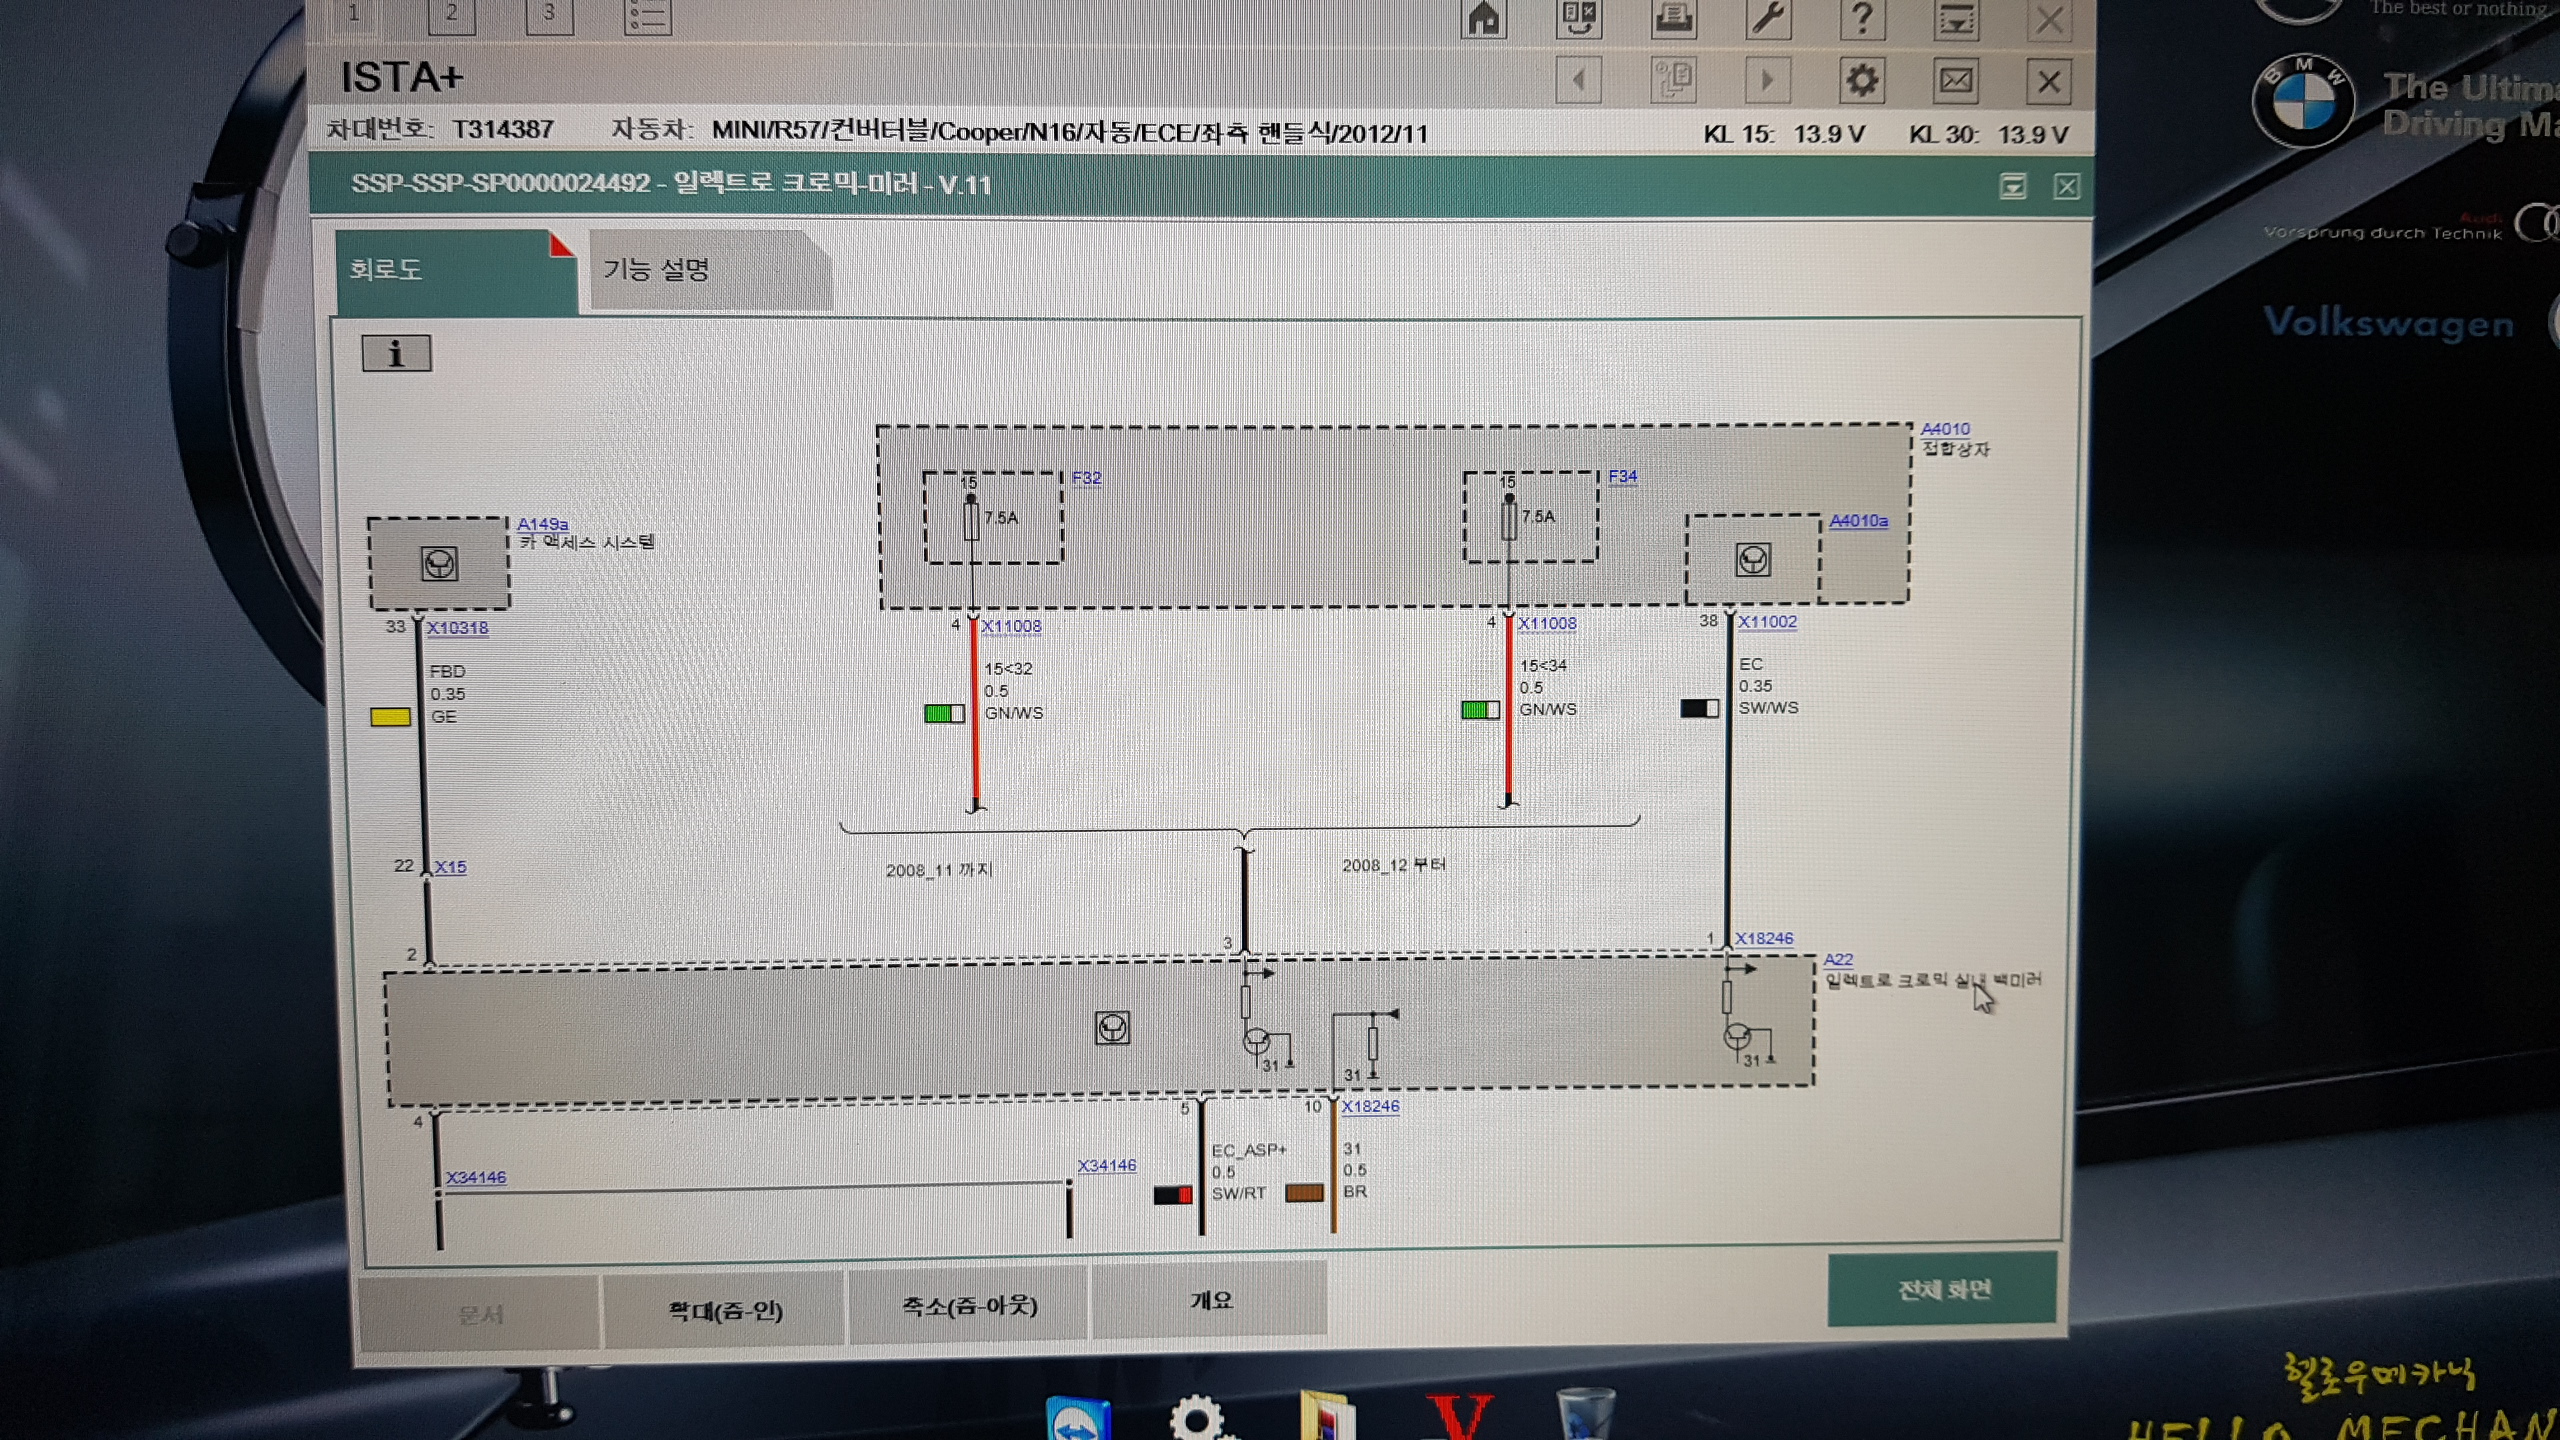This screenshot has height=1440, width=2560.
Task: Open settings via the gear icon
Action: 1861,81
